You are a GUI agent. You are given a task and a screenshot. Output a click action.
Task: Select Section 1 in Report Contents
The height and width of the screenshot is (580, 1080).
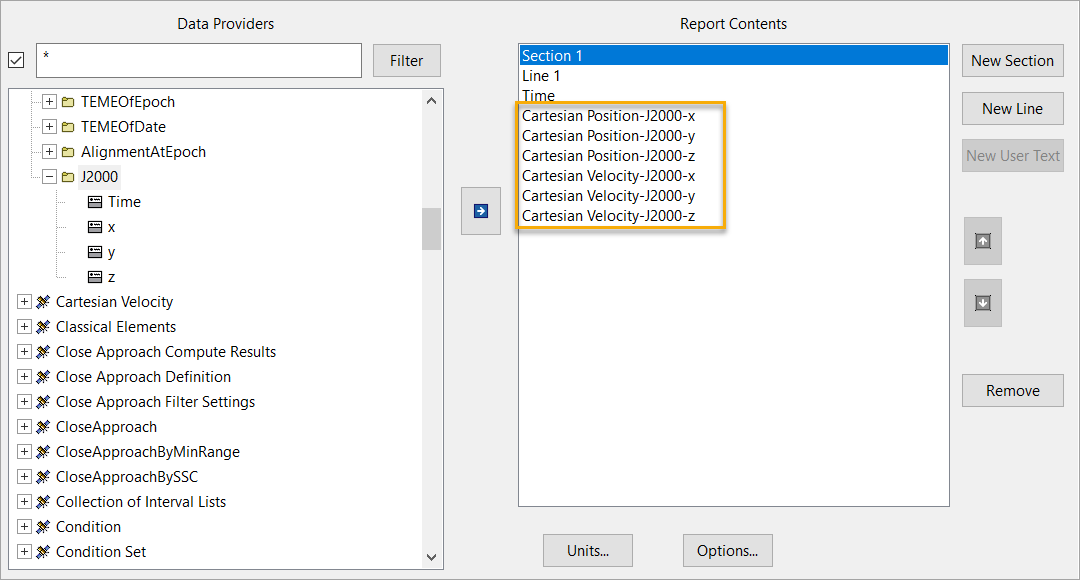(x=734, y=56)
